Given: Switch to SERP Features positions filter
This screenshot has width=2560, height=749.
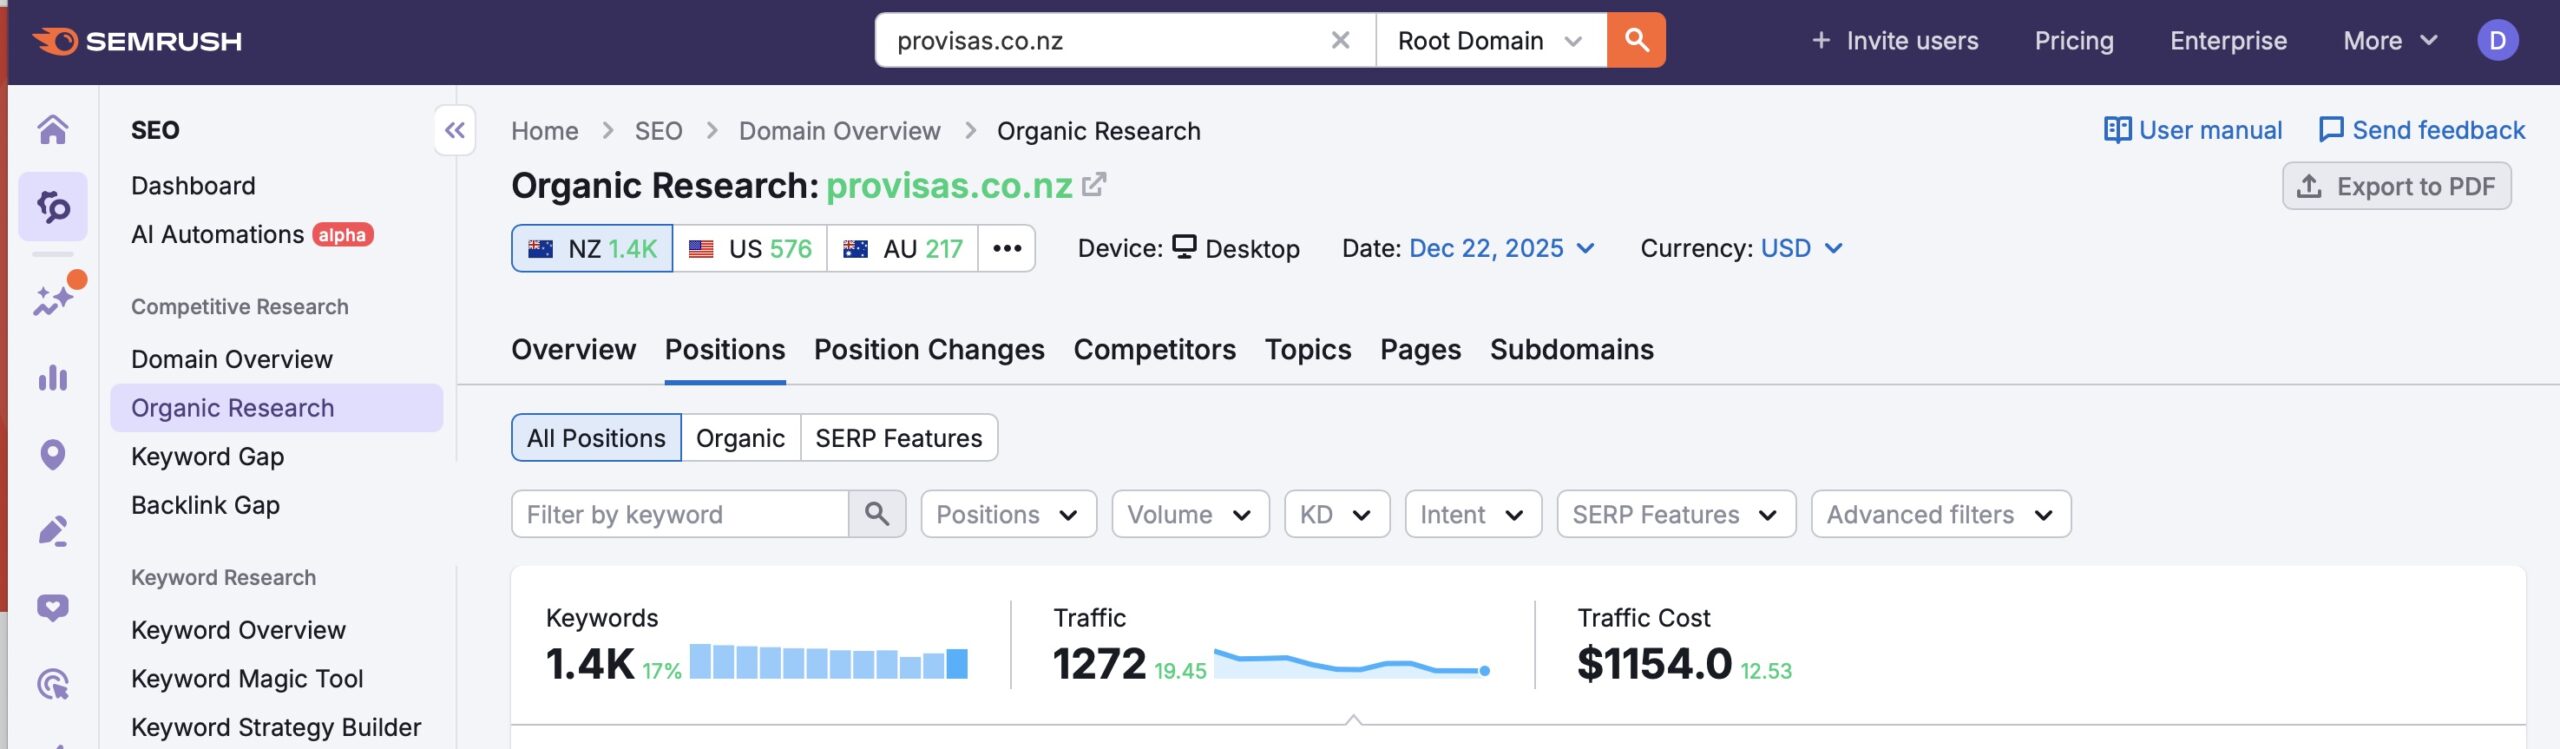Looking at the screenshot, I should (898, 438).
